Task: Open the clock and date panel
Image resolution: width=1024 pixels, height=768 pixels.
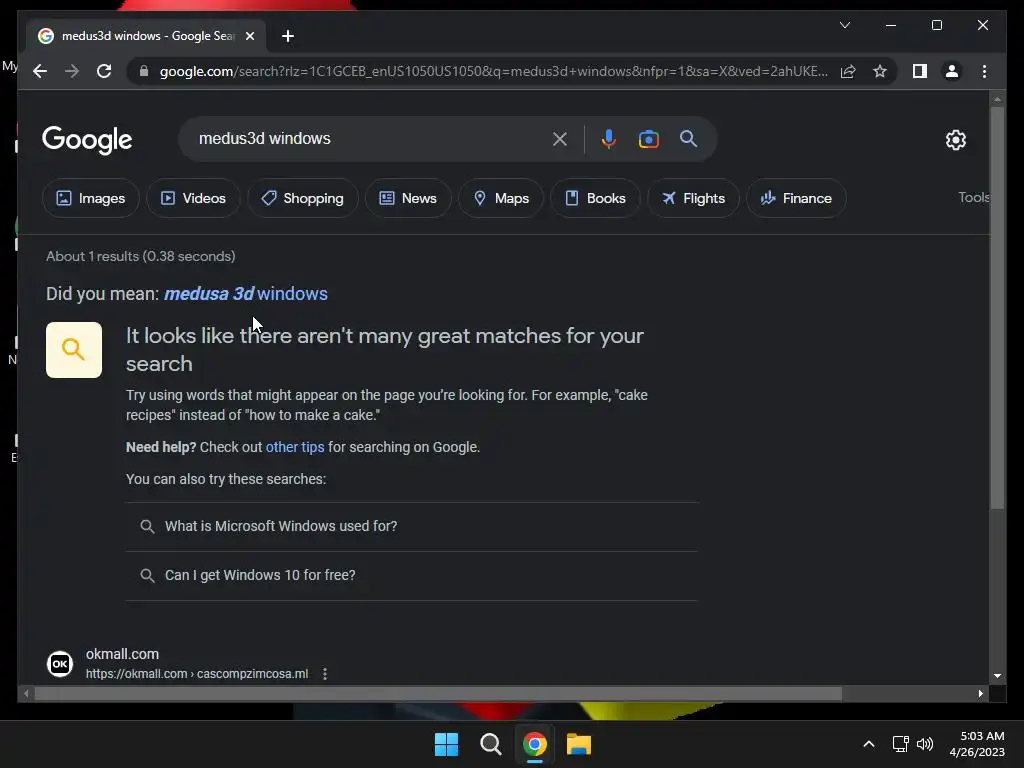Action: pos(977,744)
